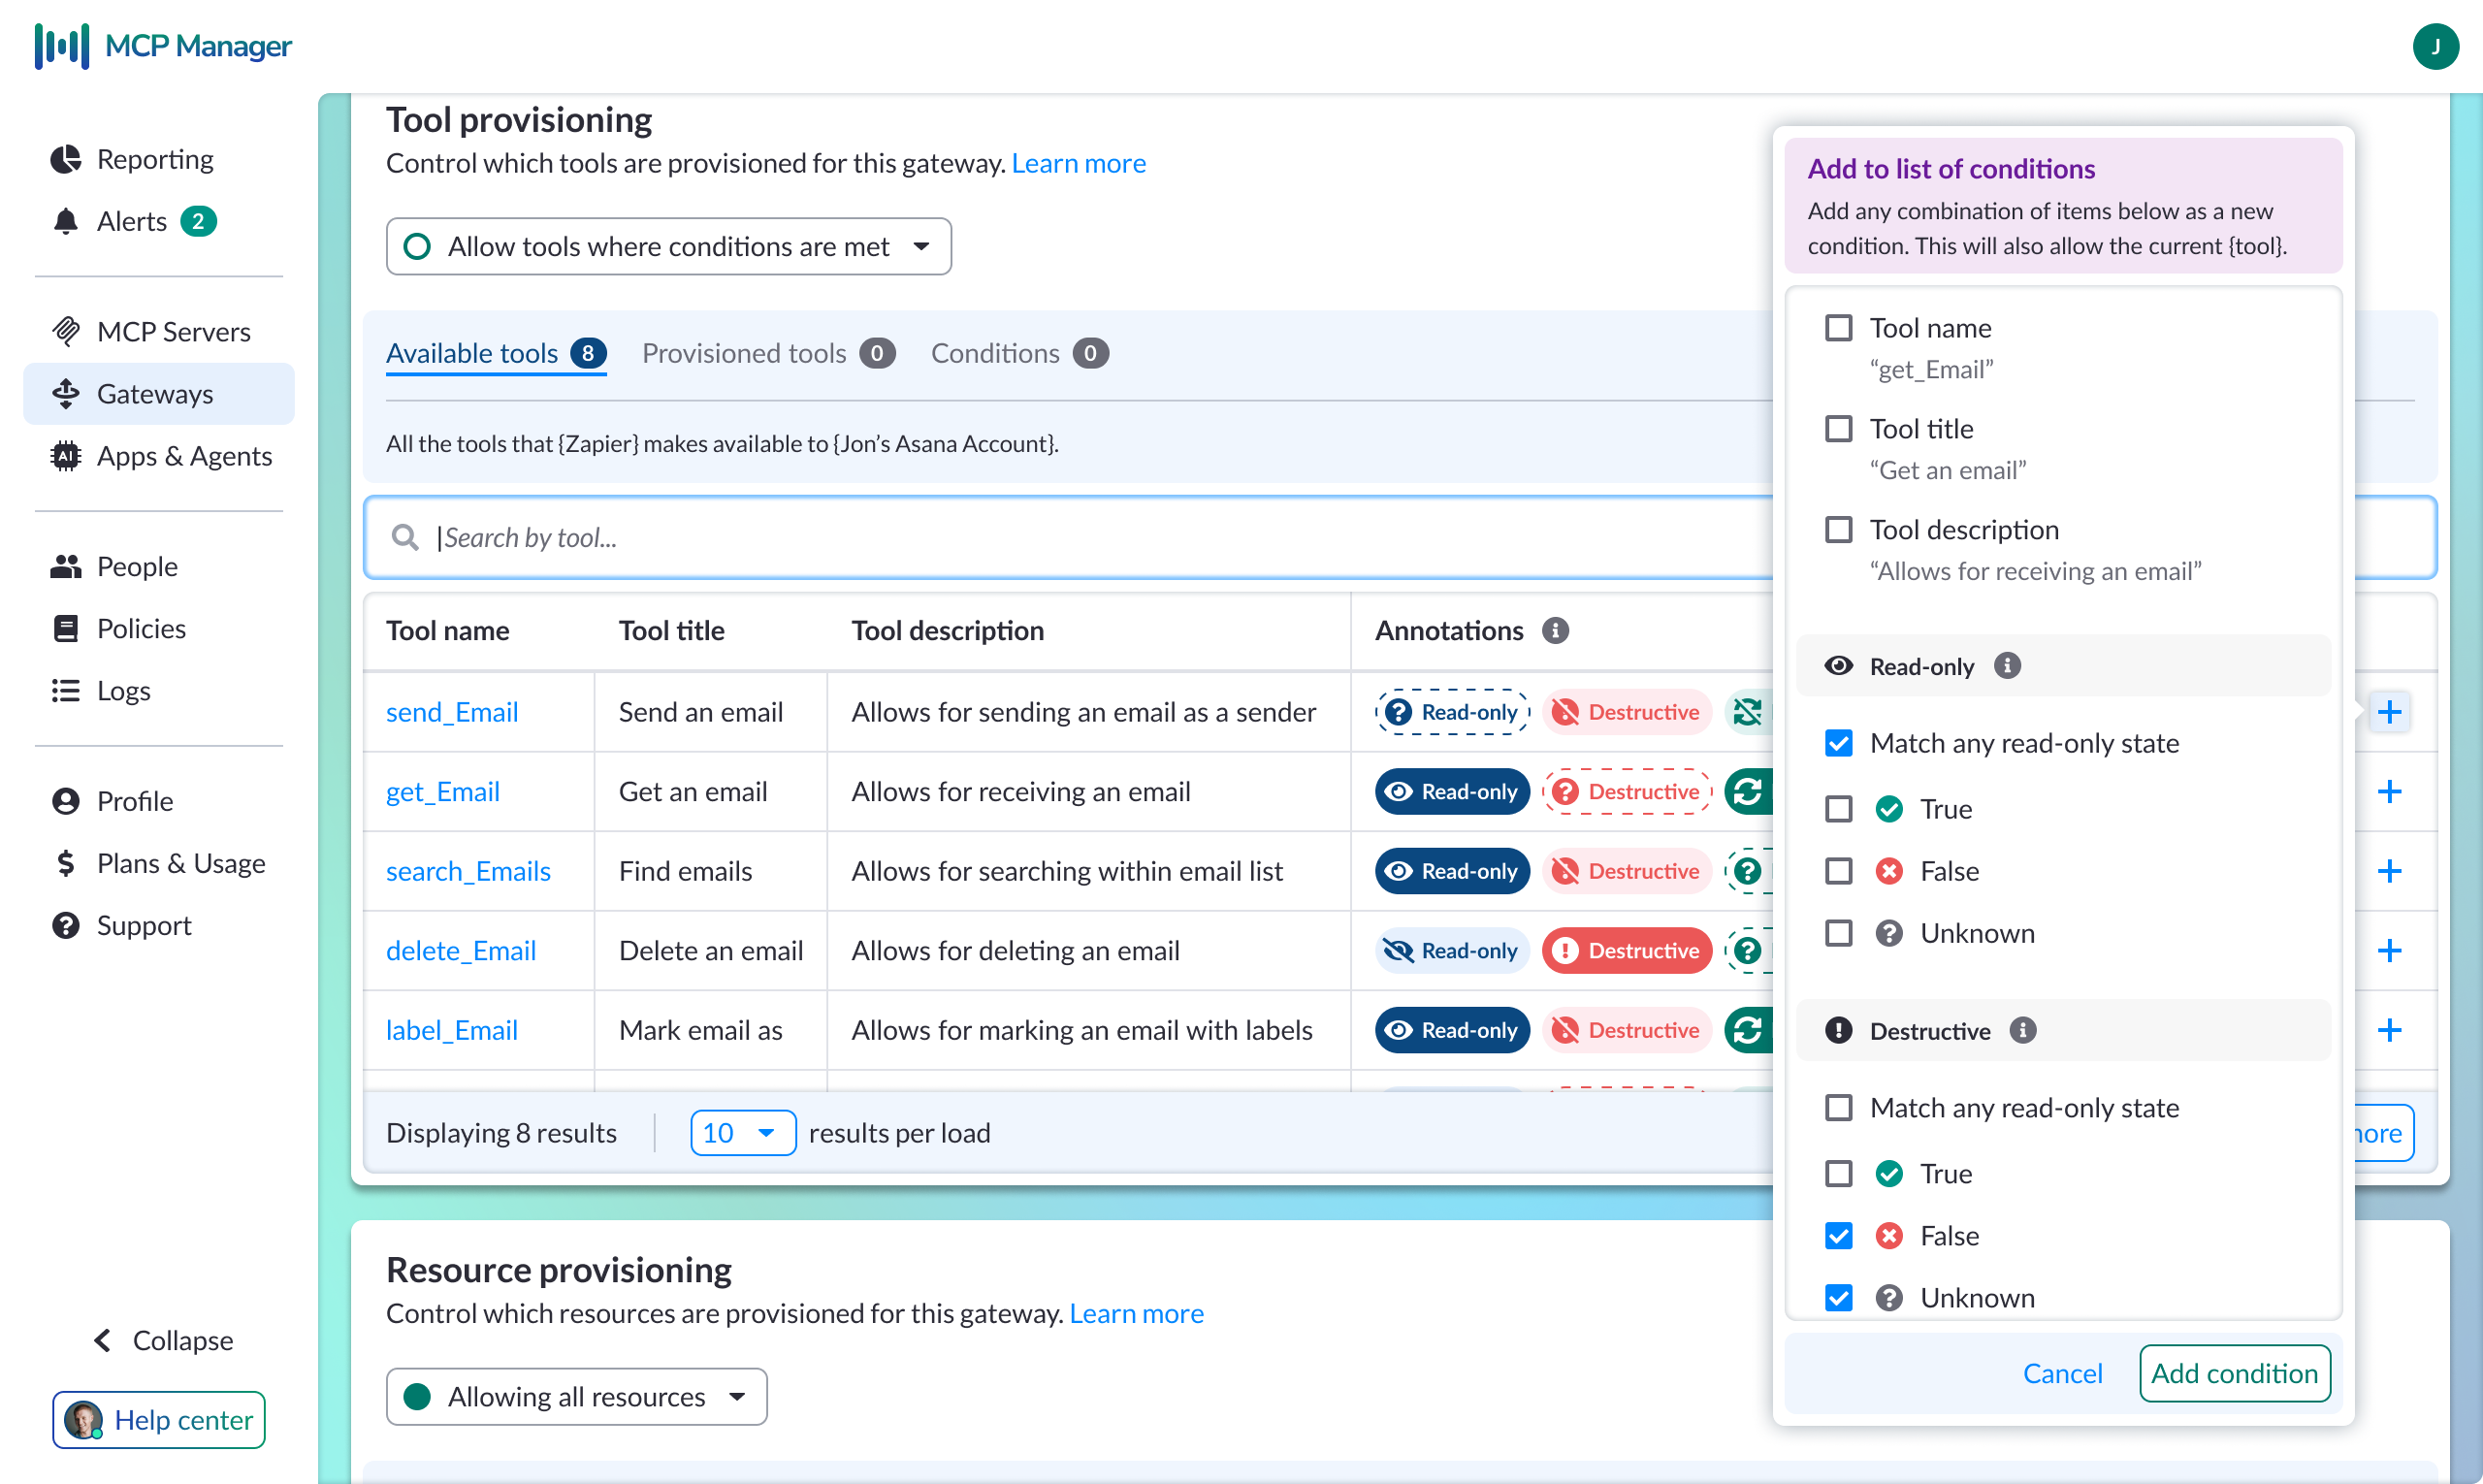Open the Alerts bell with the badge

click(133, 220)
